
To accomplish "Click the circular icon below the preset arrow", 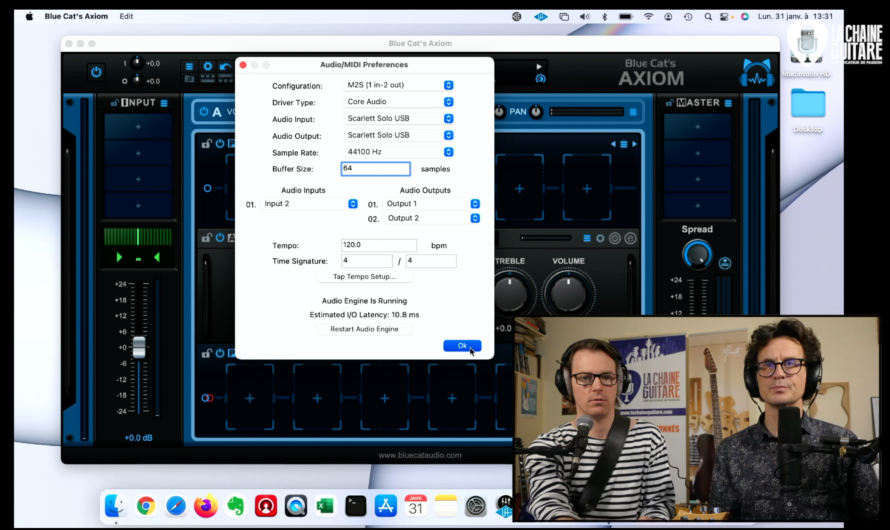I will pyautogui.click(x=540, y=79).
